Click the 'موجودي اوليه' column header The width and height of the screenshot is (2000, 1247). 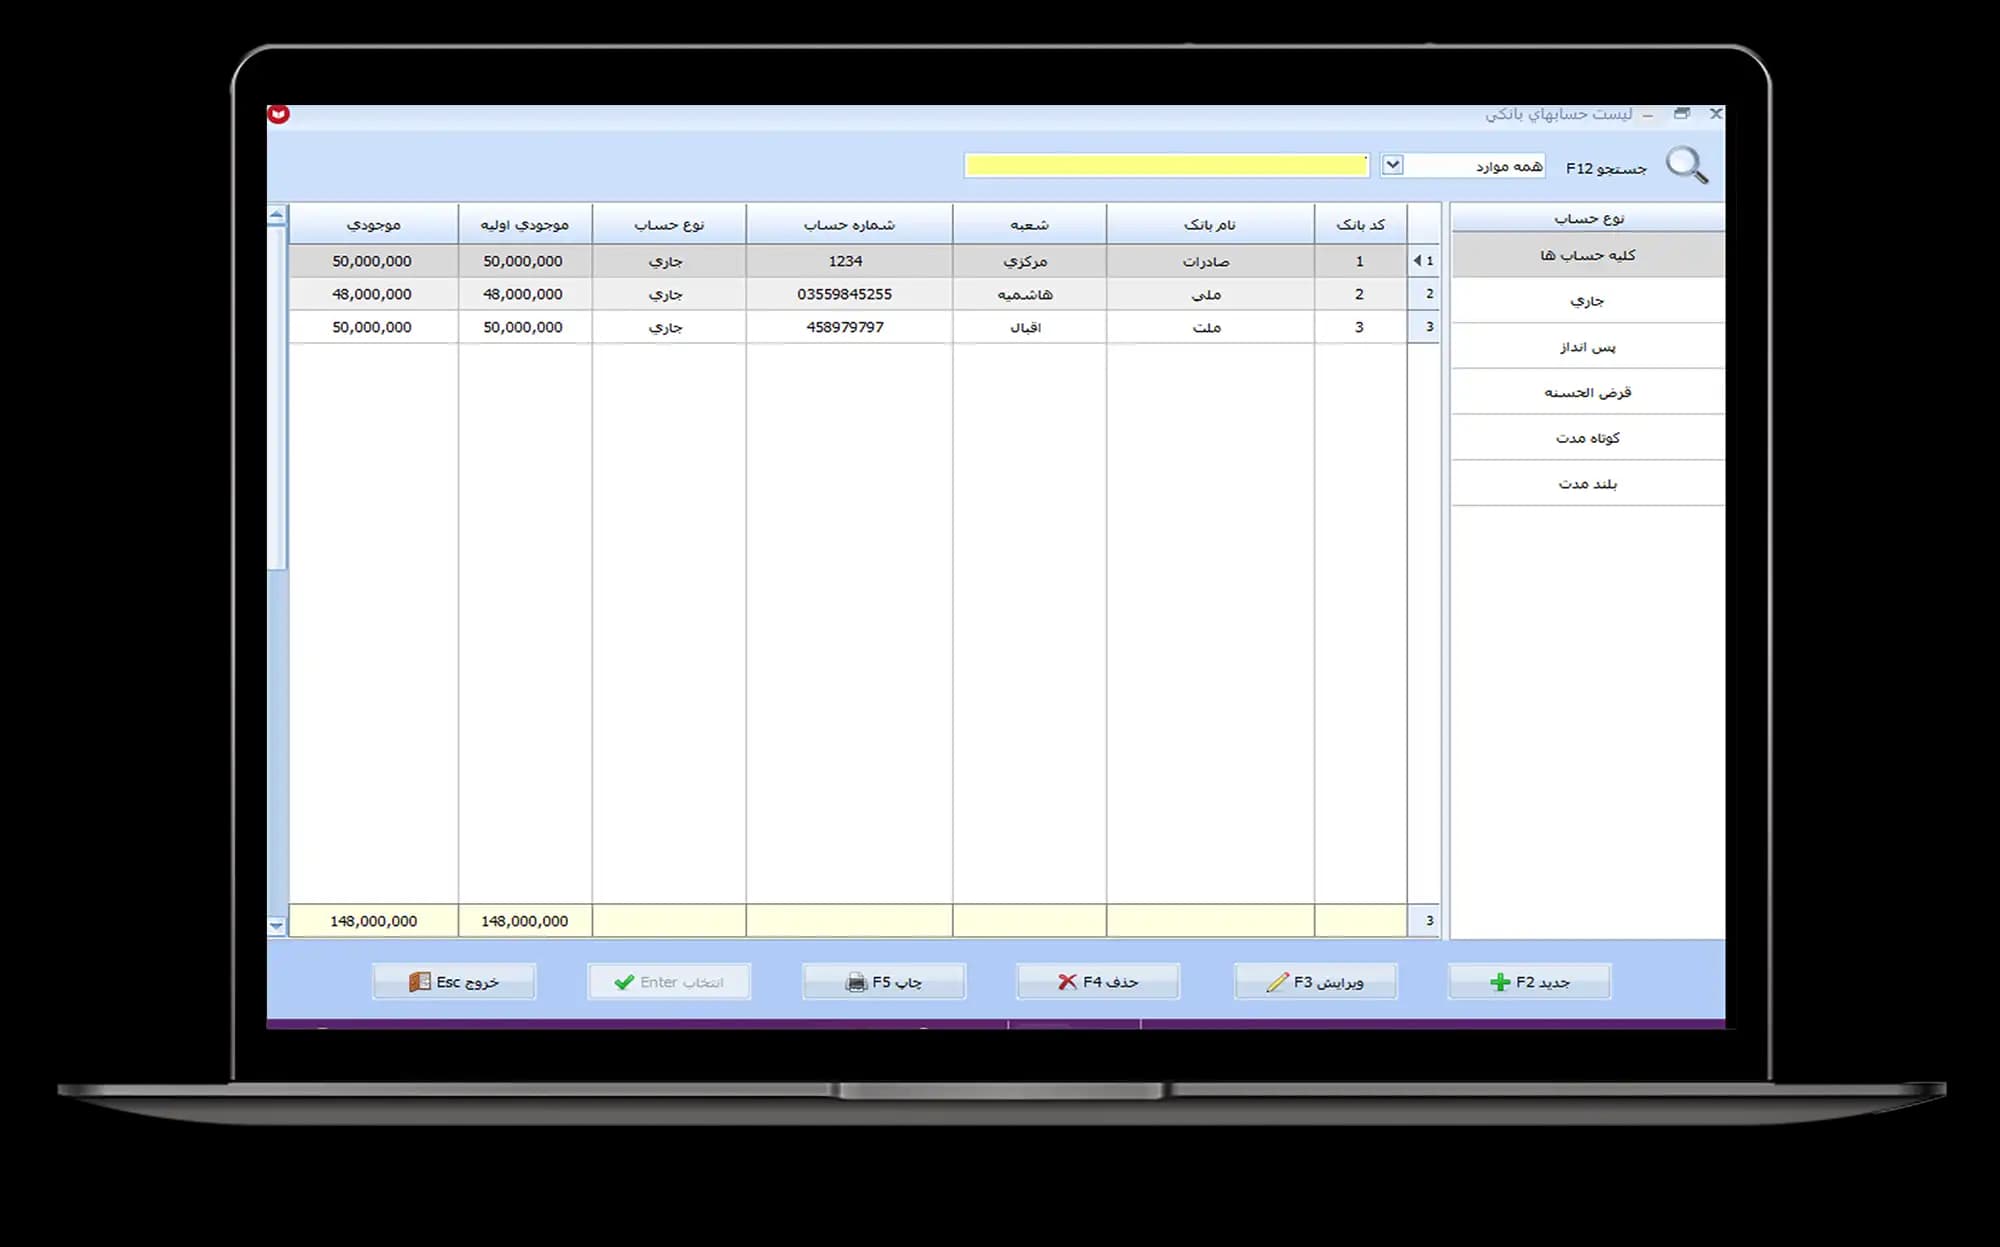525,224
